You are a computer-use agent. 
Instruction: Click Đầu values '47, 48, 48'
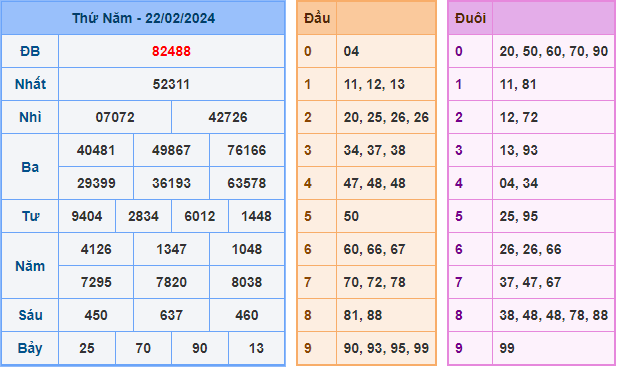[374, 183]
